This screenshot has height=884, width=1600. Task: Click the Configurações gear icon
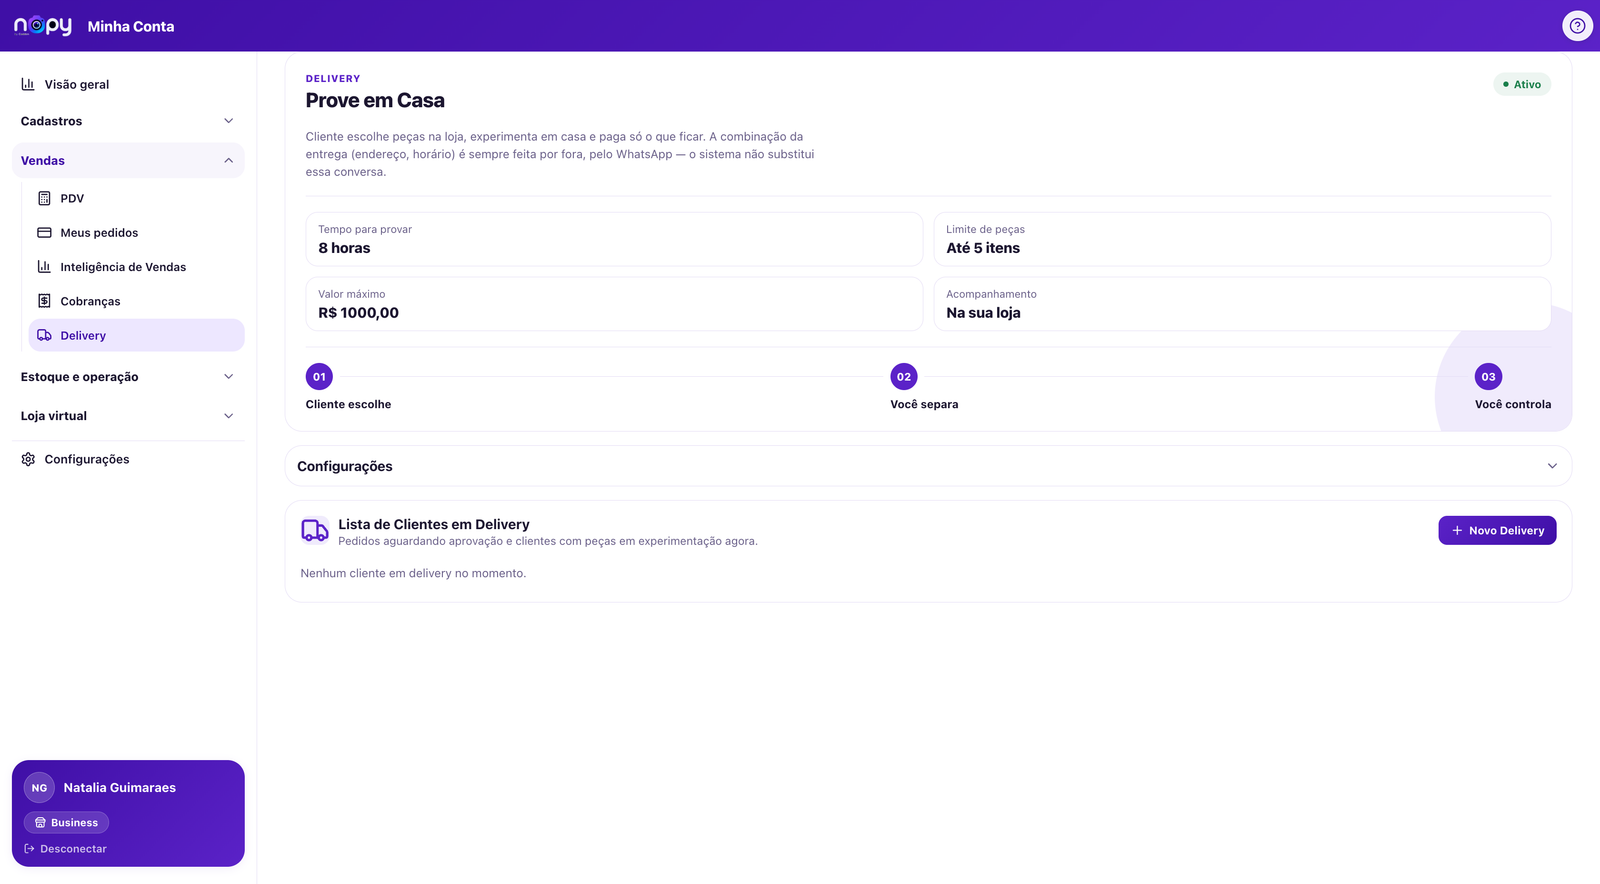[x=28, y=459]
